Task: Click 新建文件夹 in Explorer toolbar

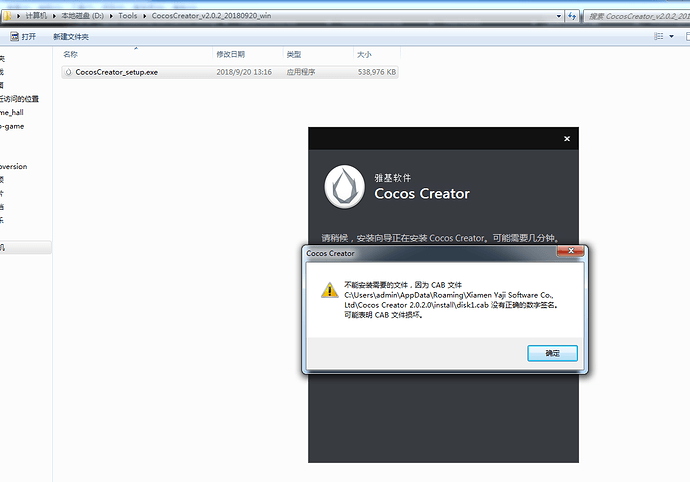Action: (x=71, y=37)
